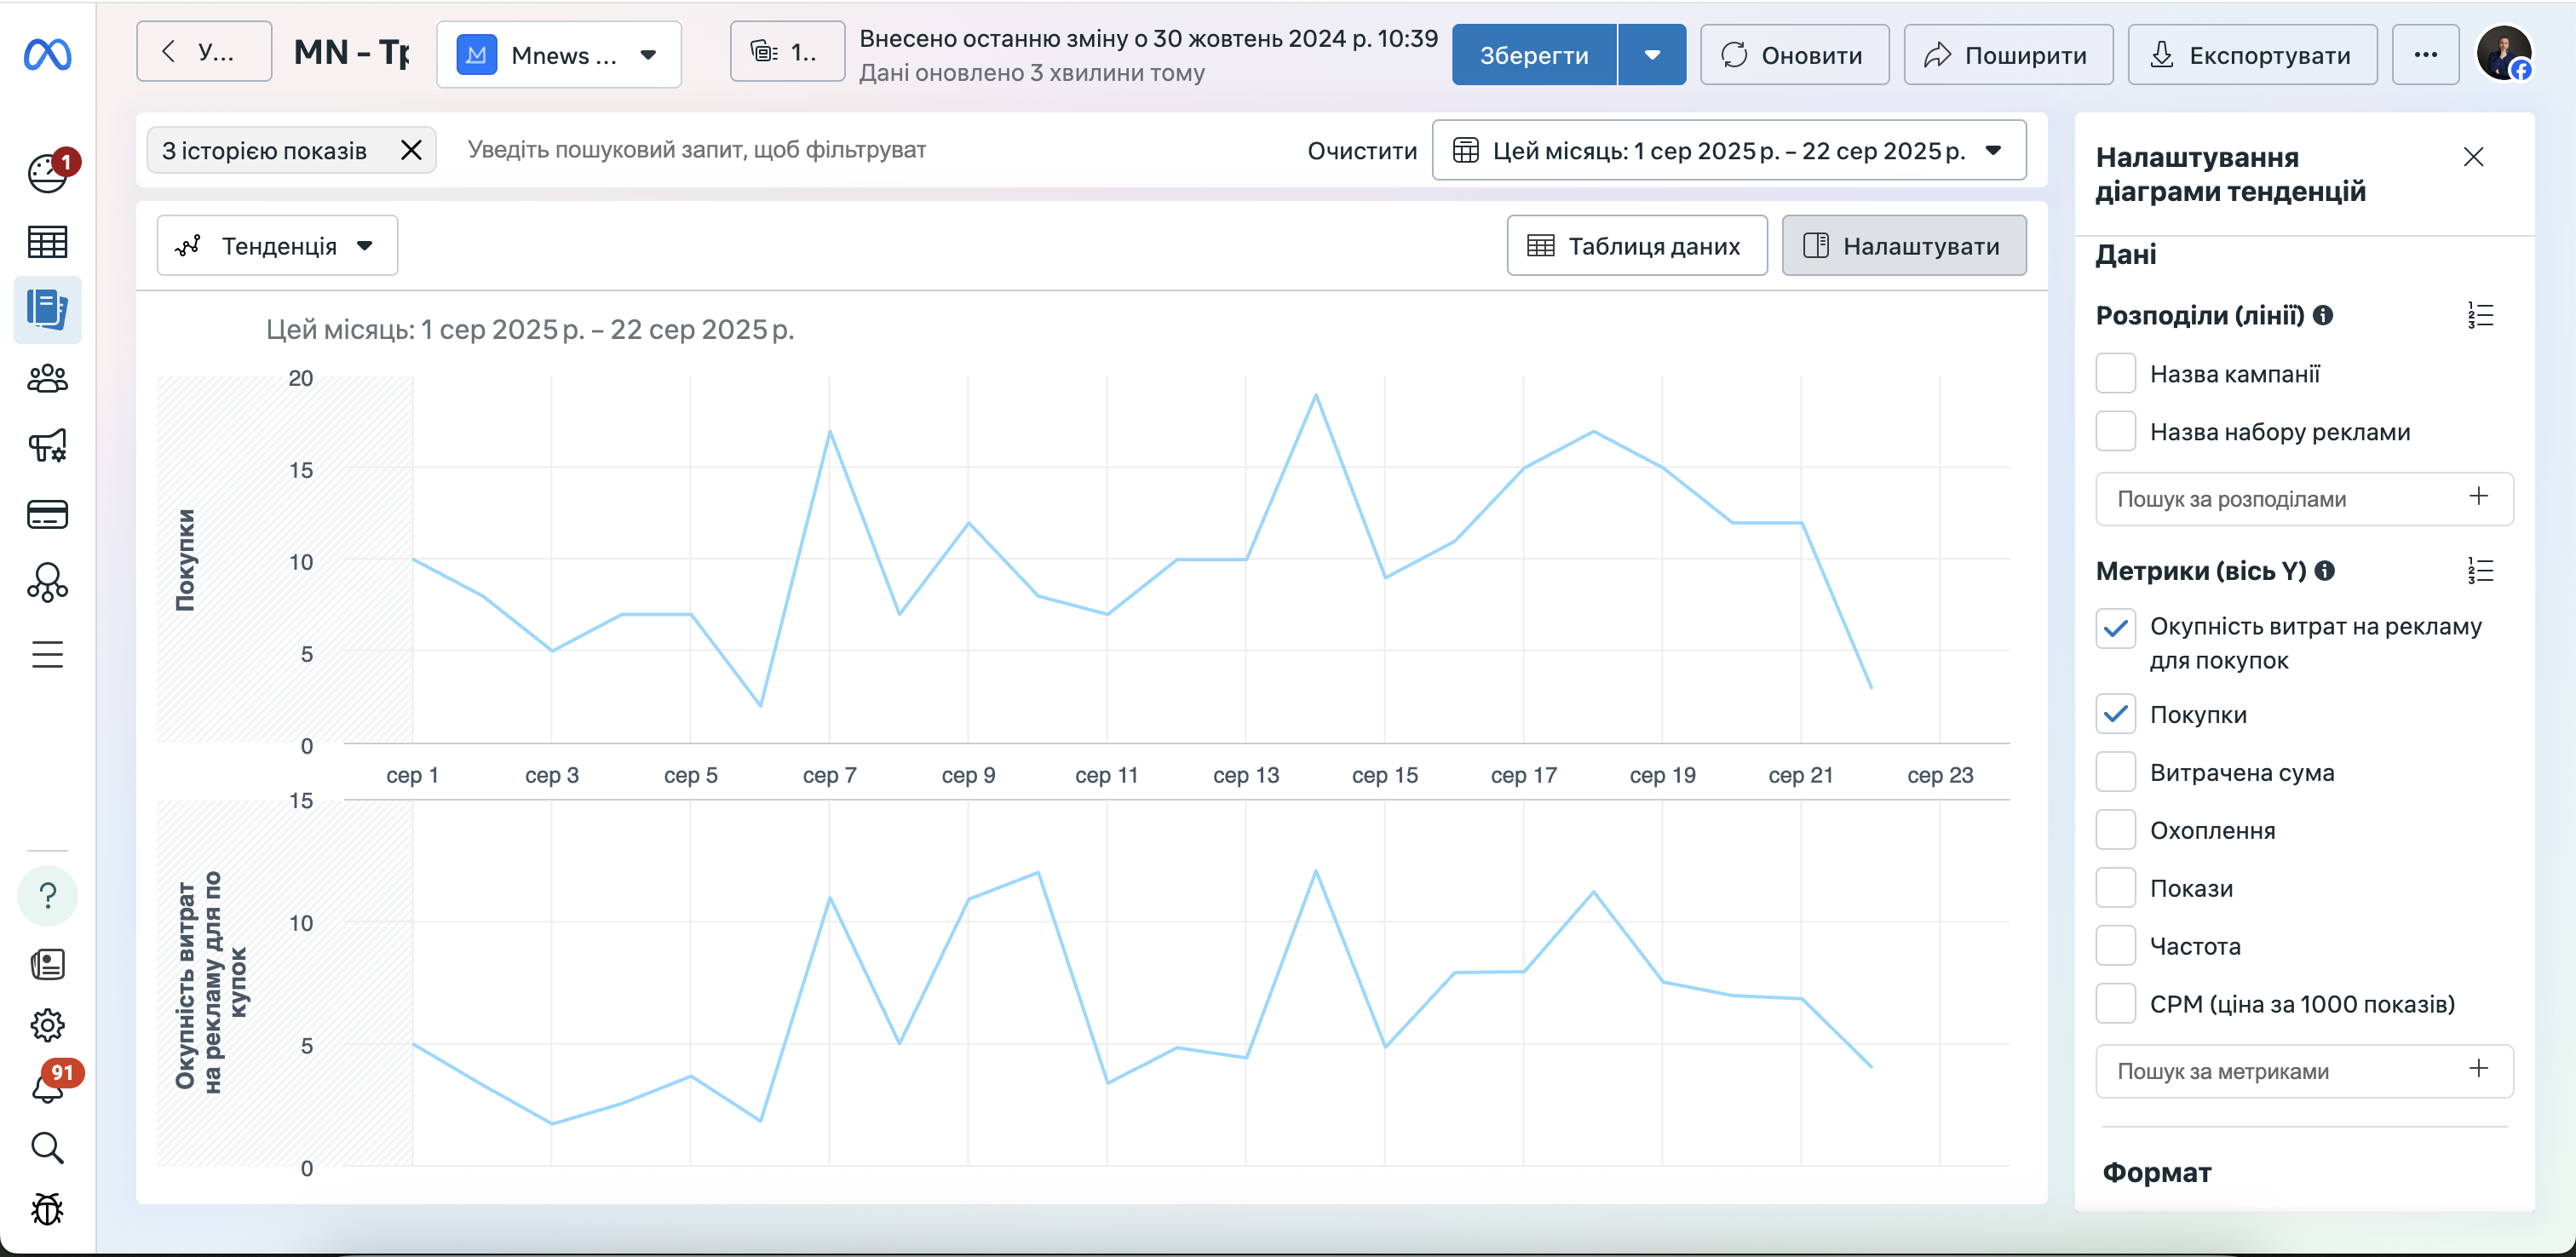Open the advertising settings megaphone icon
The height and width of the screenshot is (1257, 2576).
47,446
